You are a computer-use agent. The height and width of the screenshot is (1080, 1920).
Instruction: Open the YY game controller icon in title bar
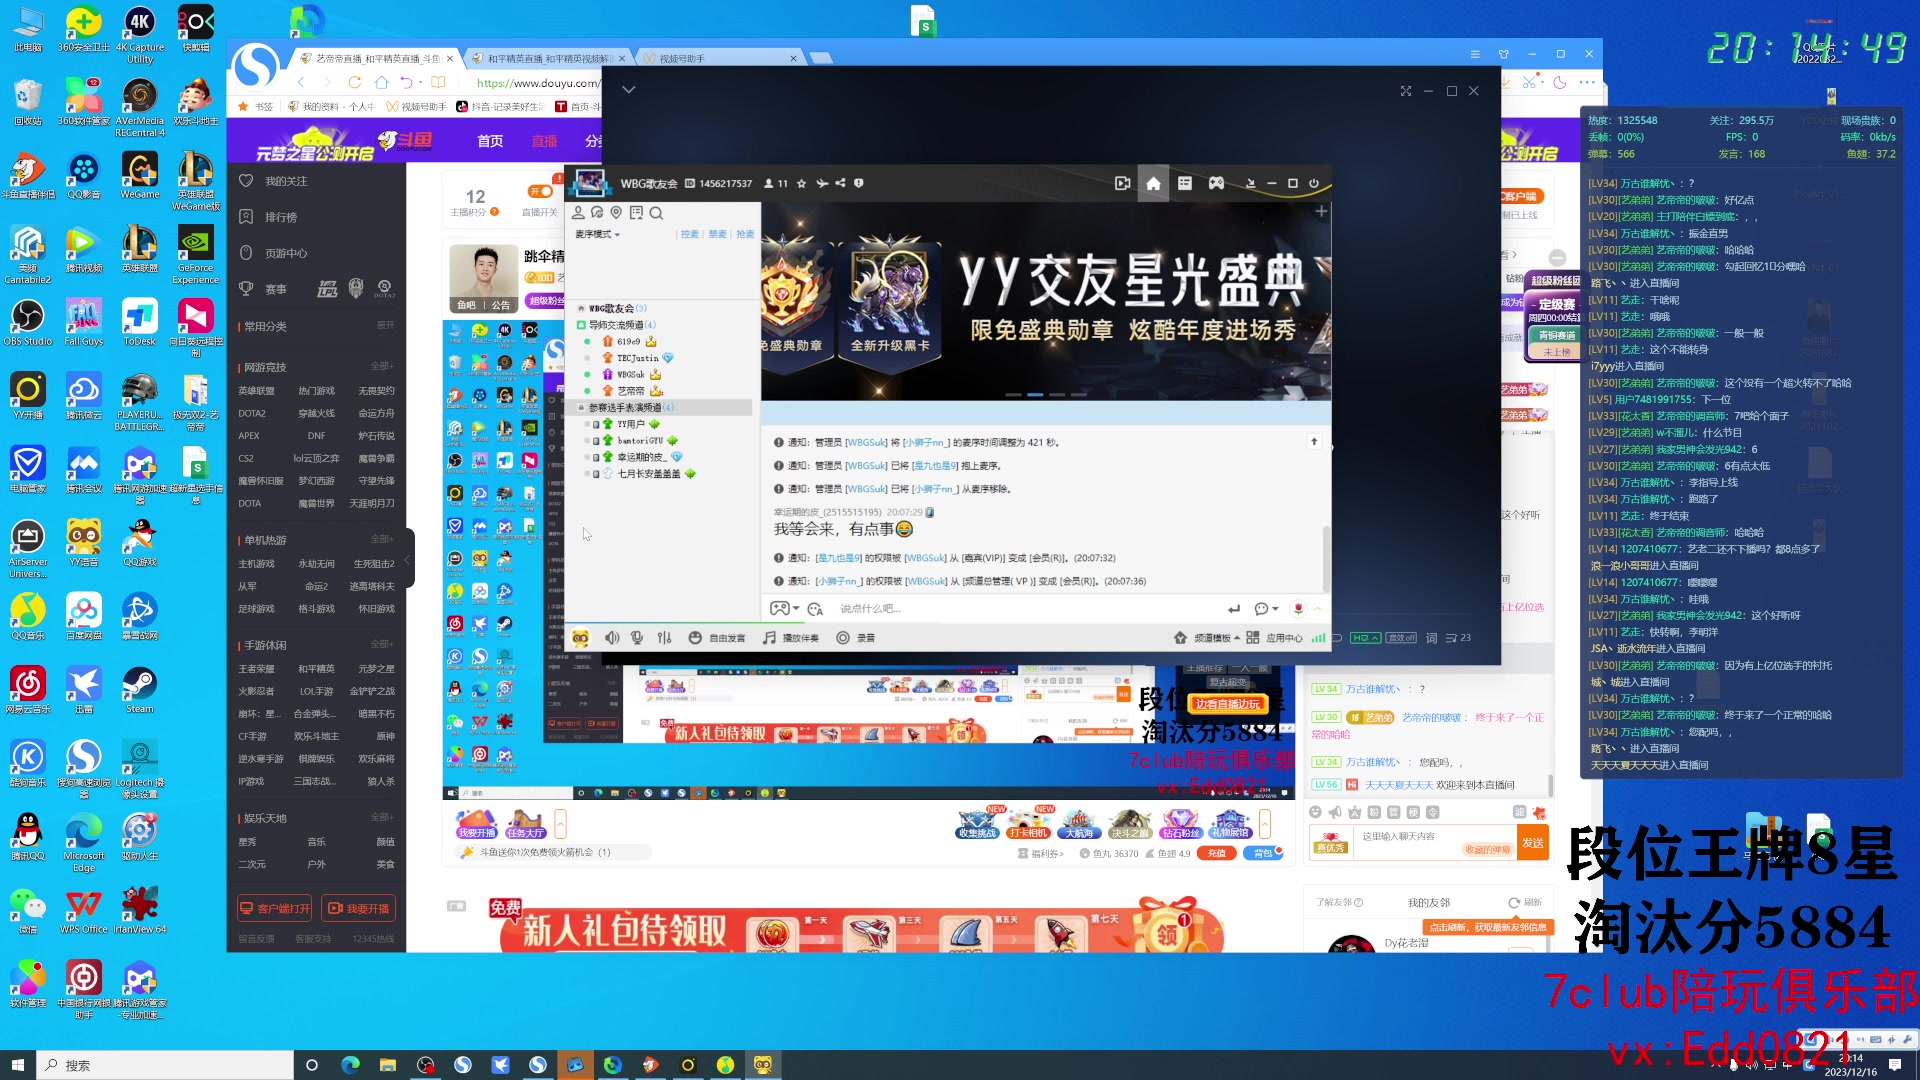pos(1216,183)
